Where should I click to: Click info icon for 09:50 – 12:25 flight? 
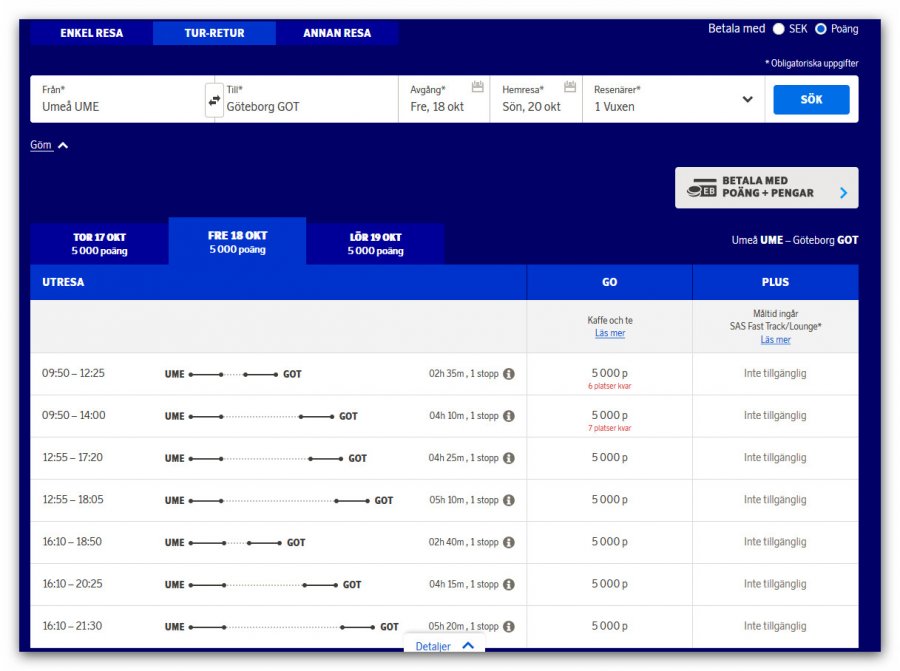(509, 374)
